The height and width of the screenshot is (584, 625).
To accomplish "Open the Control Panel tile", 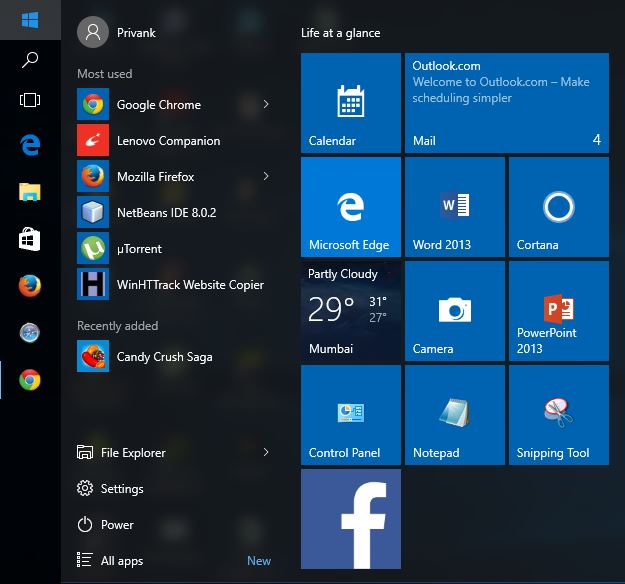I will (x=351, y=415).
